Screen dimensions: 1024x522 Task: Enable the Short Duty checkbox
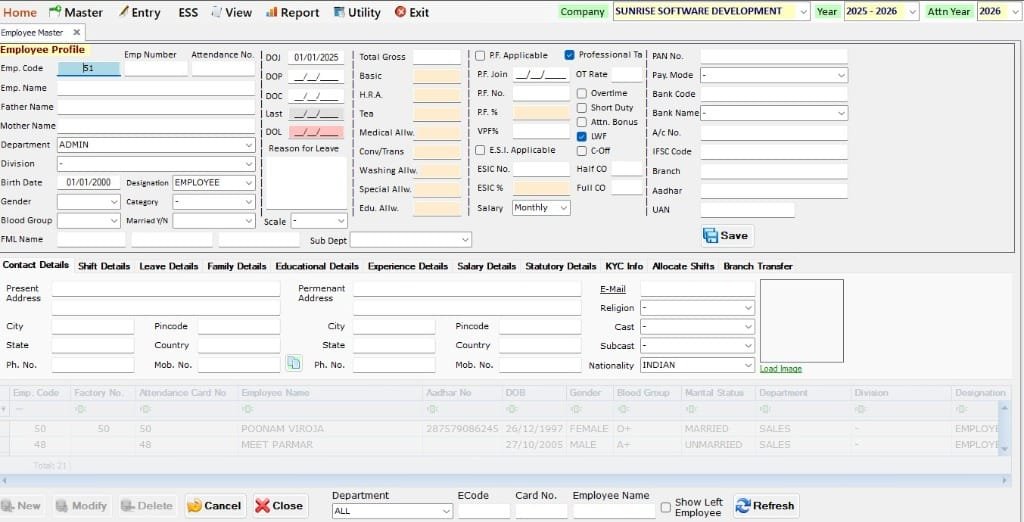pos(582,108)
